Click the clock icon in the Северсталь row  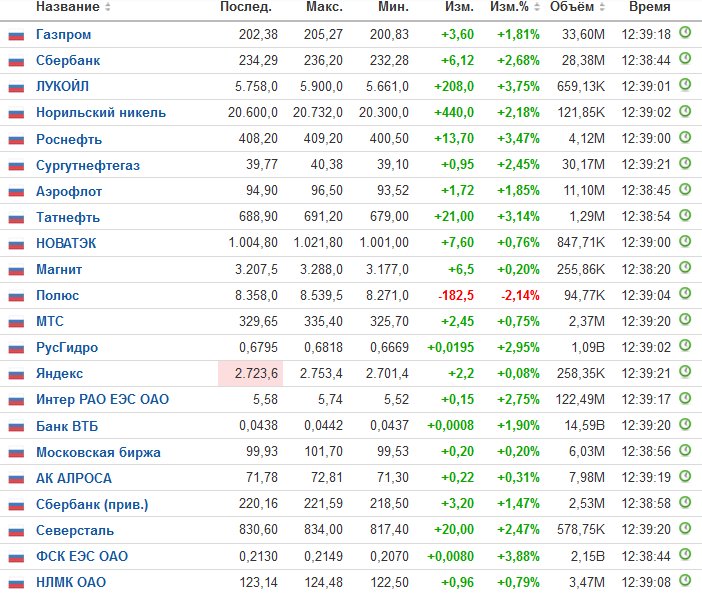(x=685, y=528)
